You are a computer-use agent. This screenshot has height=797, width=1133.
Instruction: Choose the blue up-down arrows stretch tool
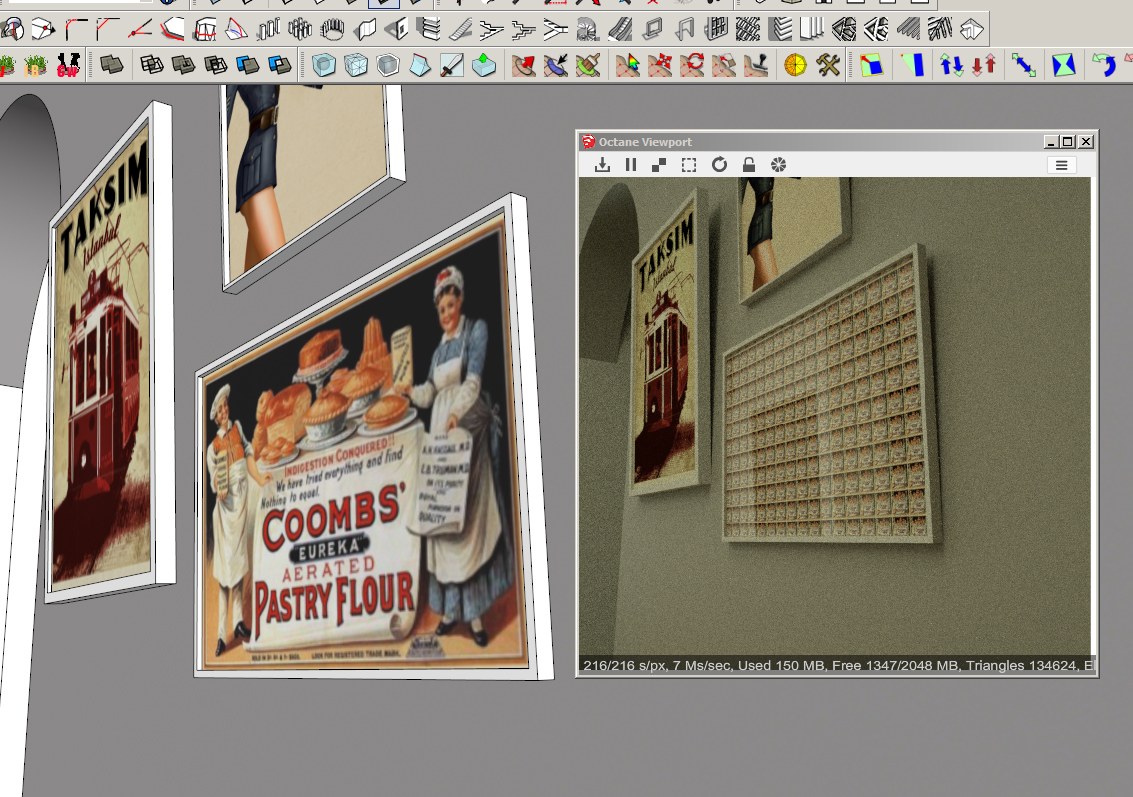951,65
